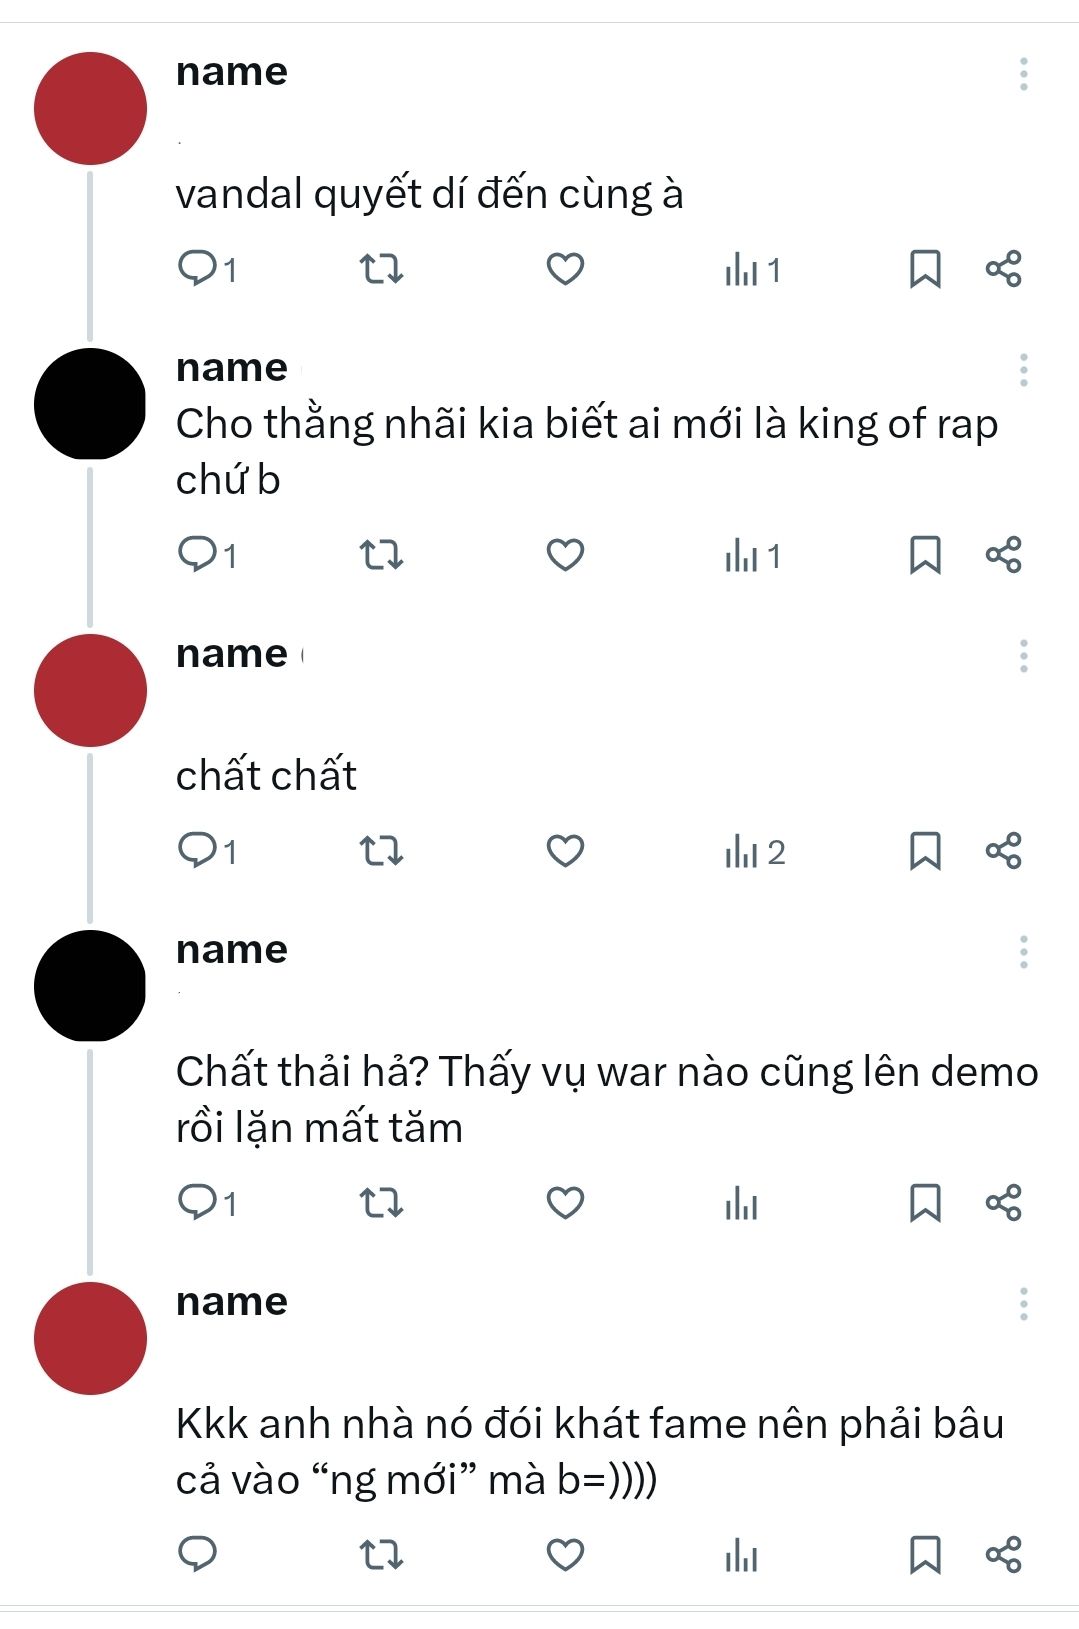Open more options menu on 'chất chất' tweet
The height and width of the screenshot is (1629, 1079).
(1023, 656)
